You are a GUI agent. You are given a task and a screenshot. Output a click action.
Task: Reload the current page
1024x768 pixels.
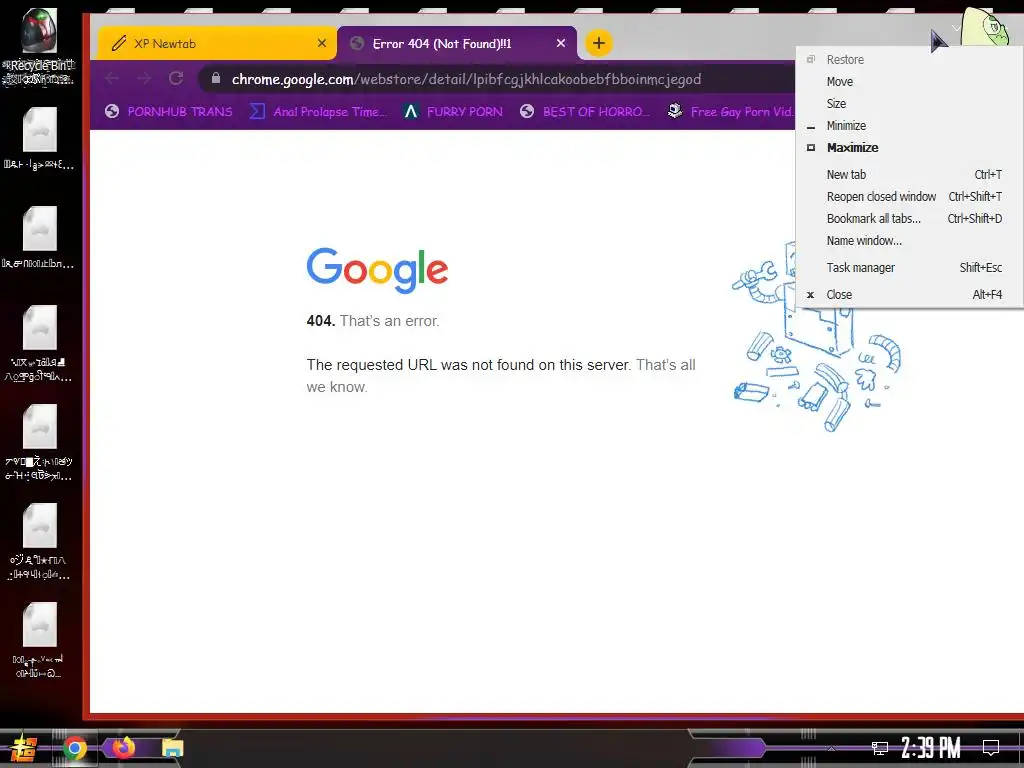click(x=176, y=78)
